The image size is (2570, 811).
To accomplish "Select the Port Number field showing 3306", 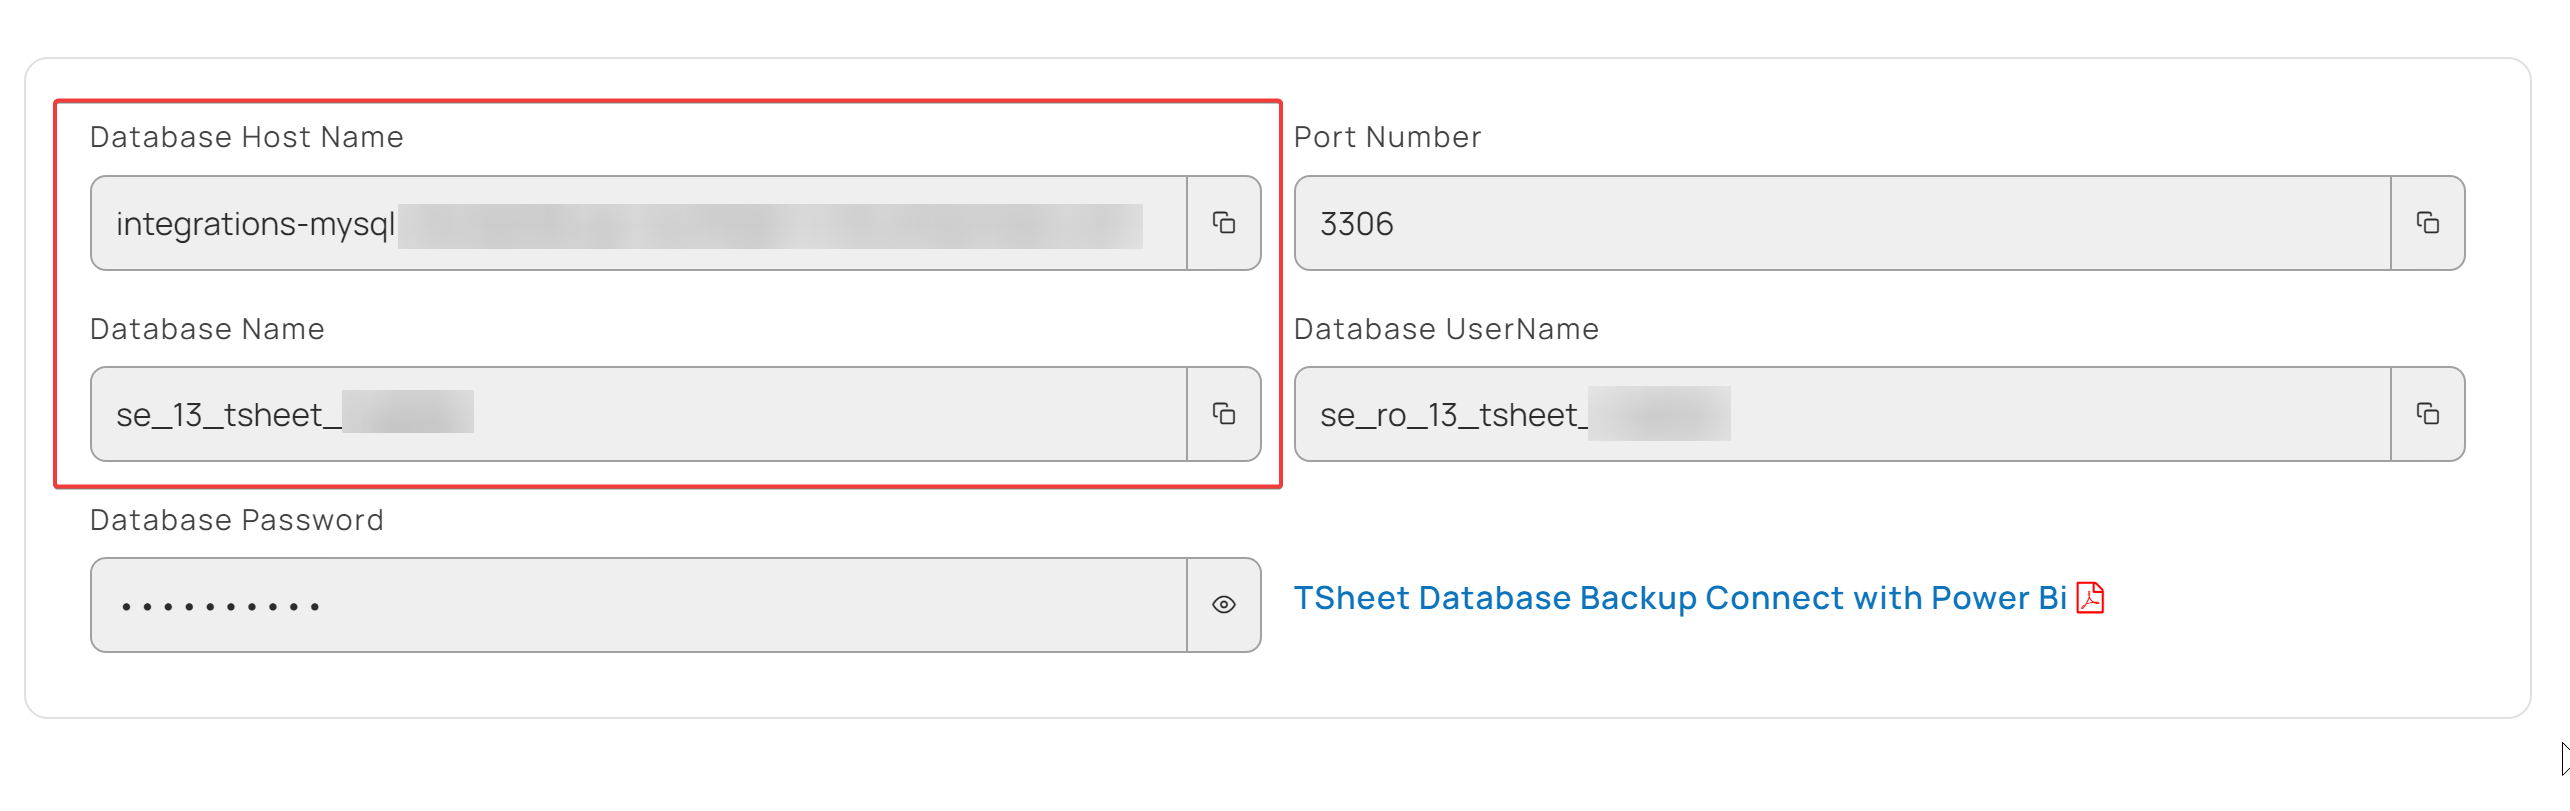I will pyautogui.click(x=1843, y=223).
